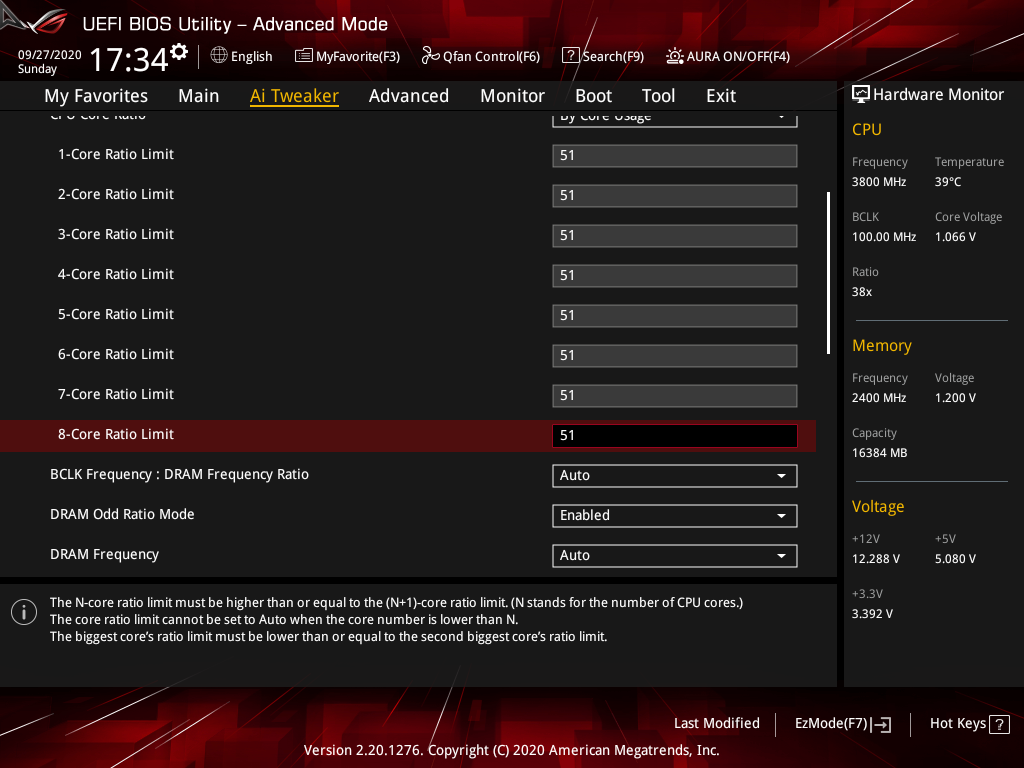Viewport: 1024px width, 768px height.
Task: Open the clock settings gear icon
Action: [x=179, y=51]
